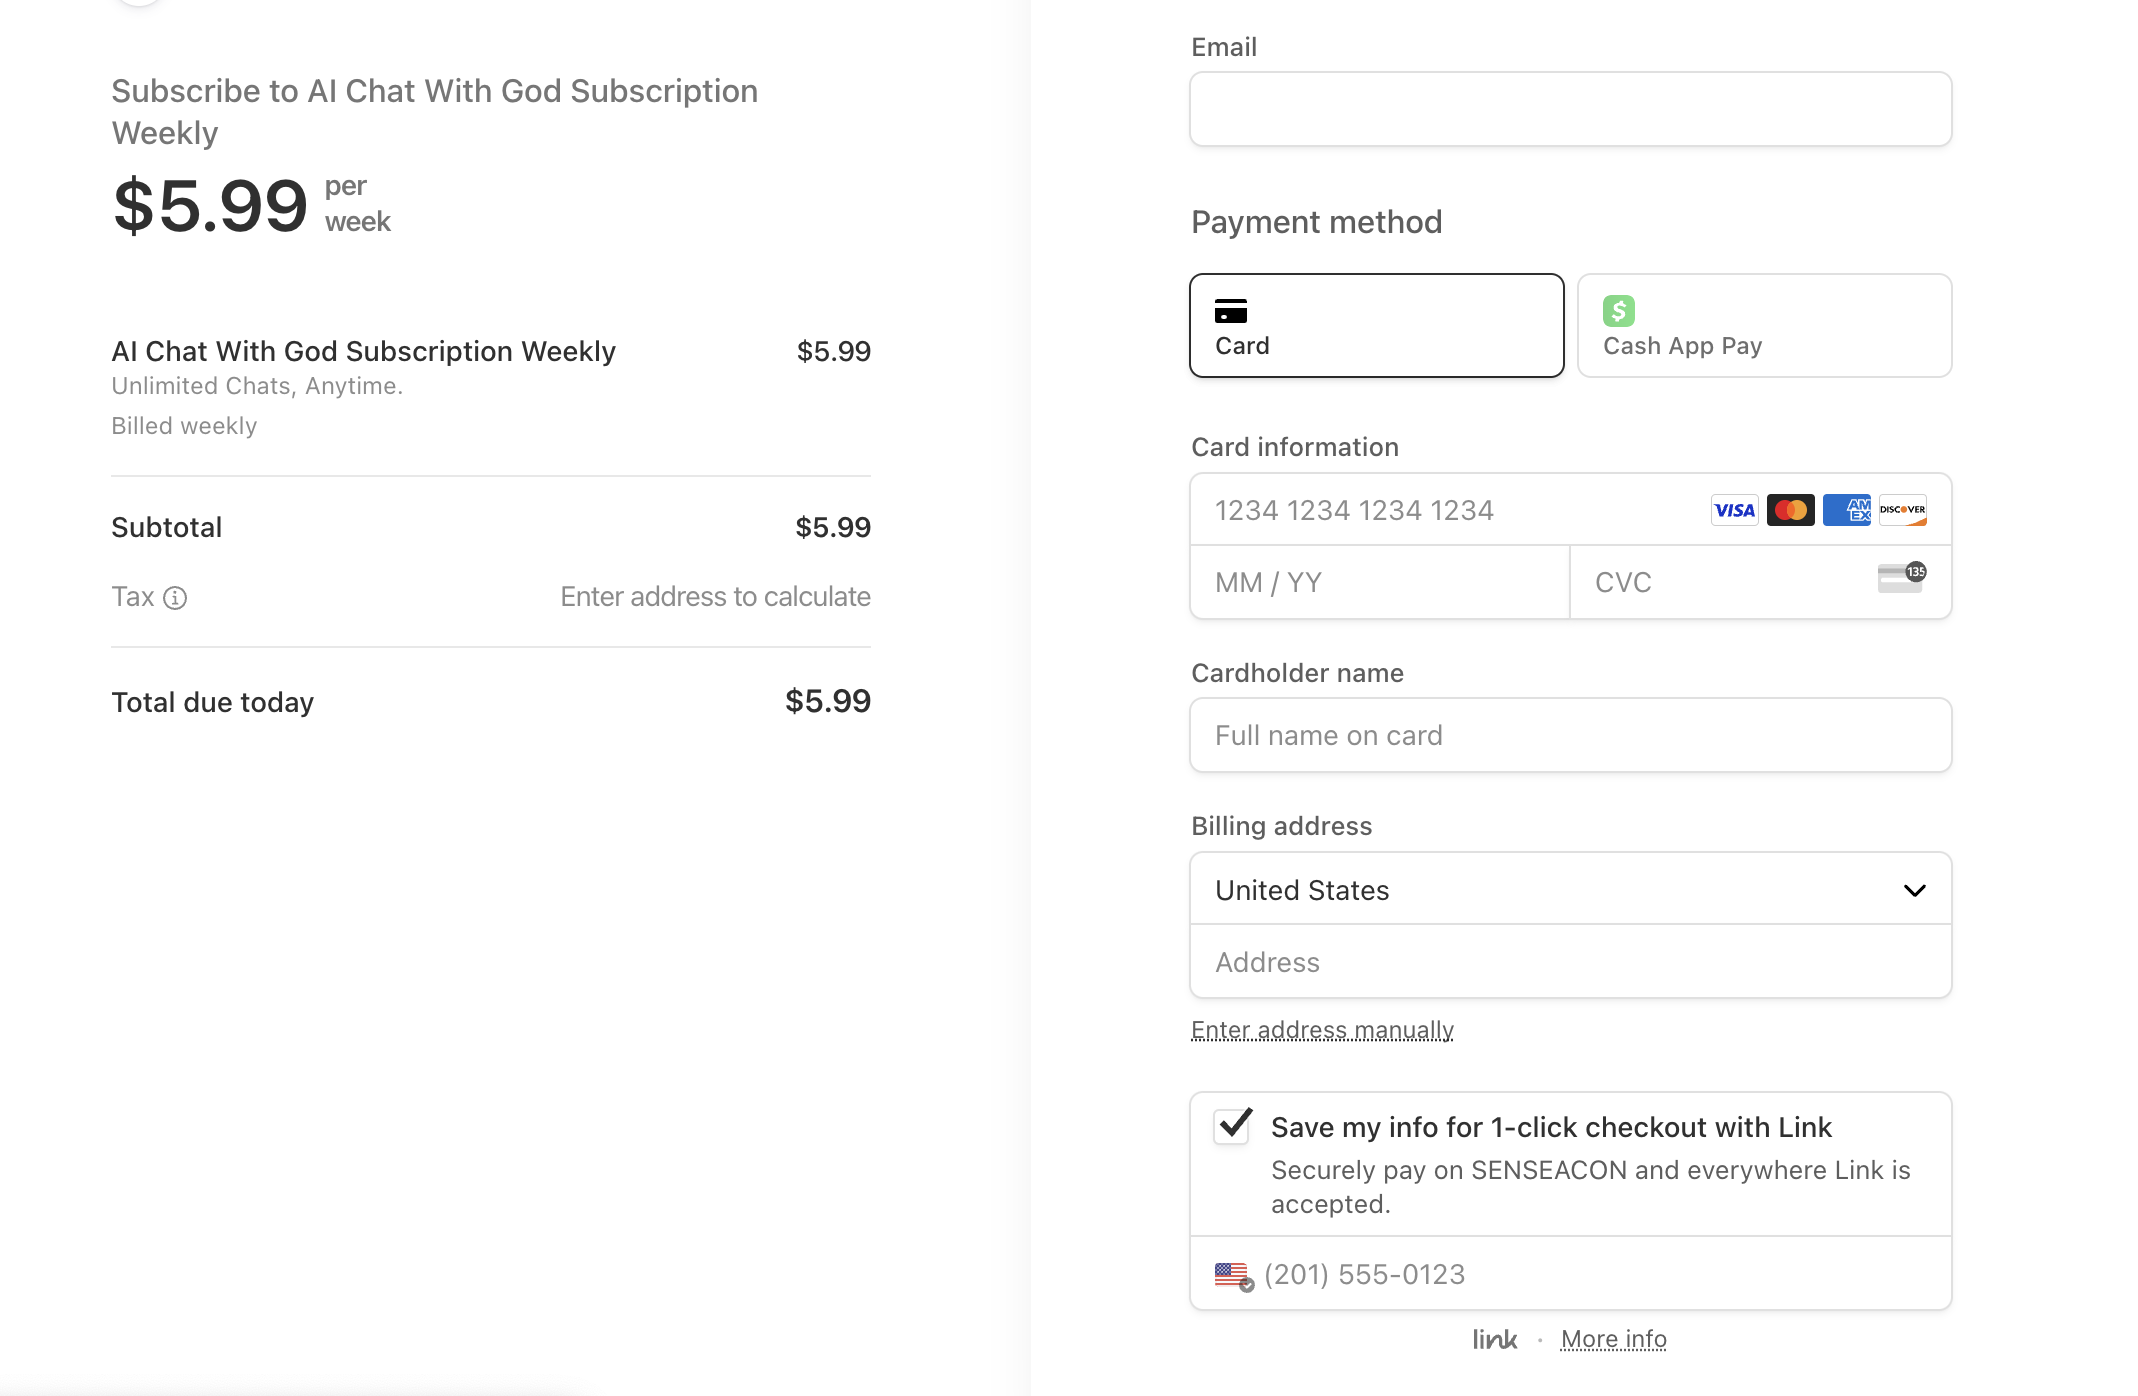Click Enter address manually link

pos(1322,1030)
